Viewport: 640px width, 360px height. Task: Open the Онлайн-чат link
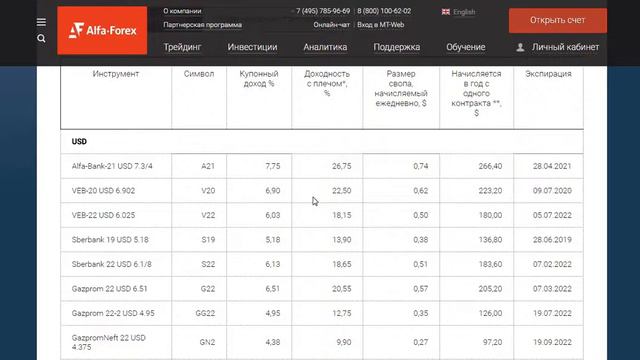click(x=331, y=24)
